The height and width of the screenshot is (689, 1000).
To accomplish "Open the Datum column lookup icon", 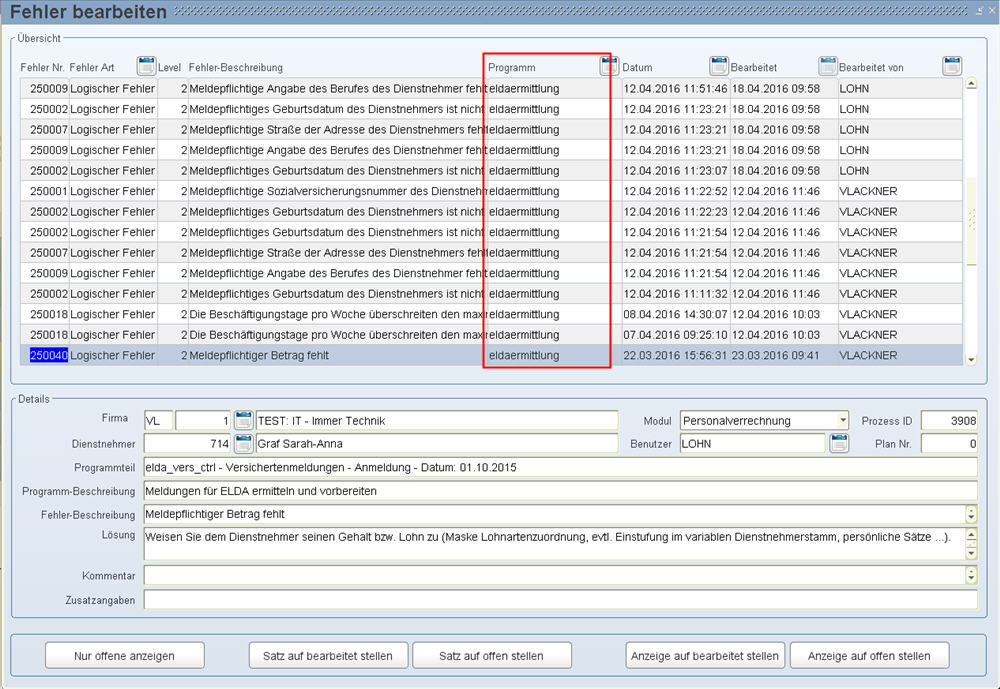I will tap(719, 67).
